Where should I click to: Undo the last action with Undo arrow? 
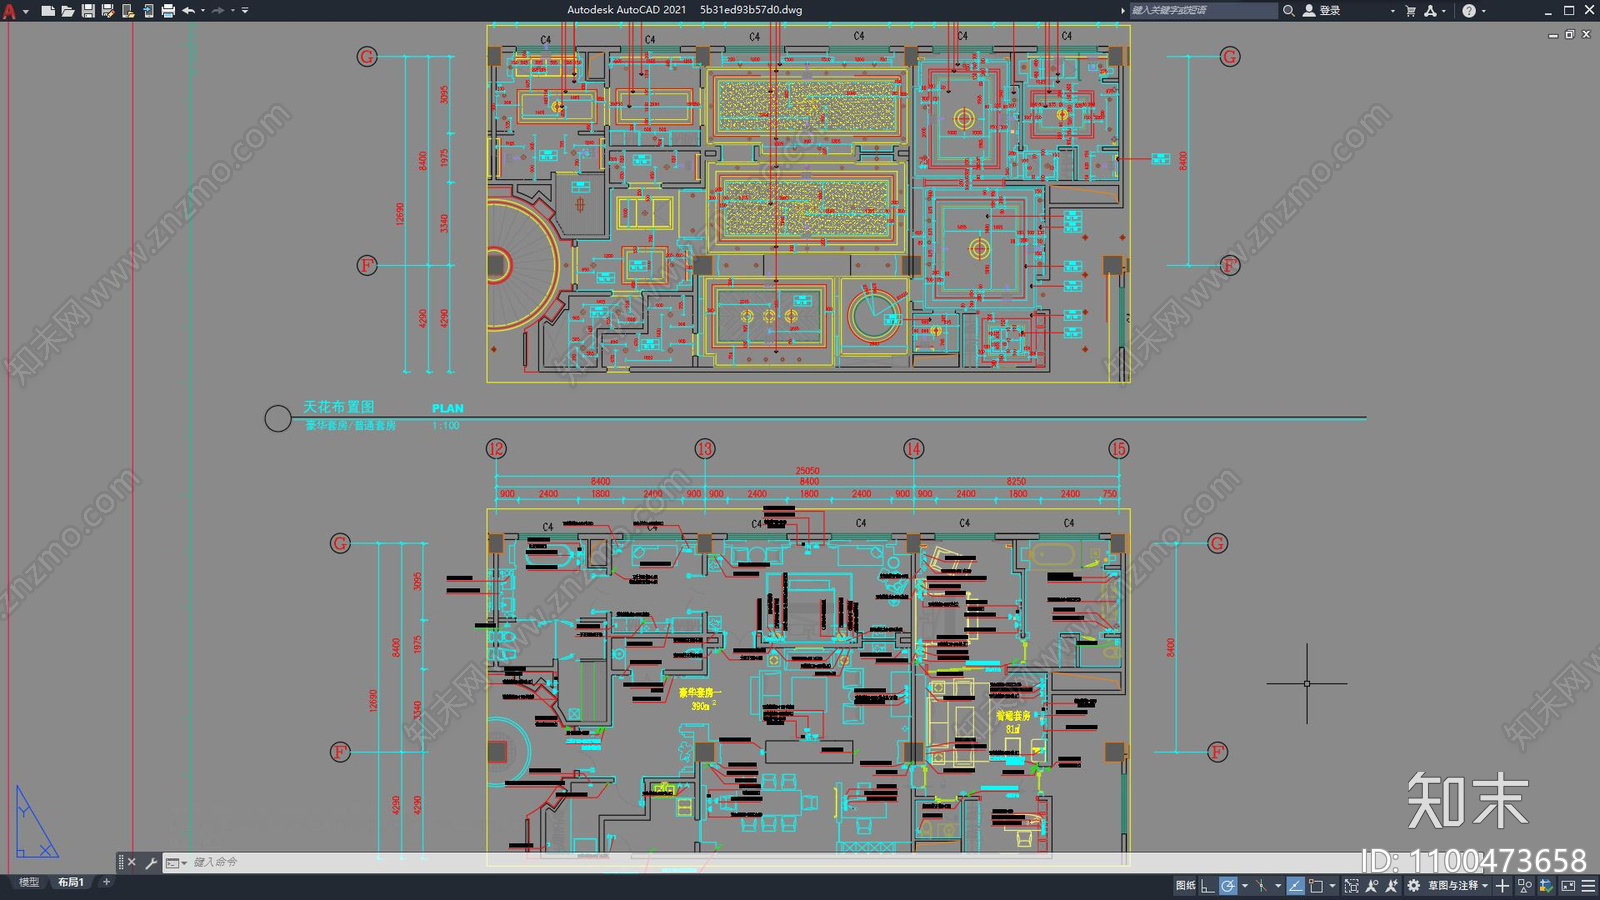188,10
